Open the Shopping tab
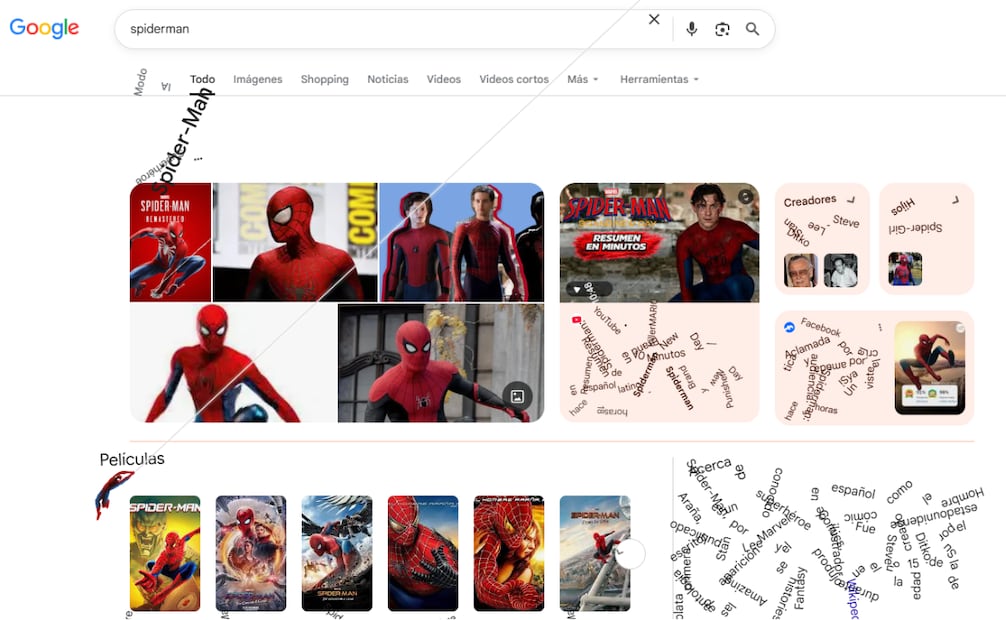The width and height of the screenshot is (1006, 620). [x=325, y=79]
